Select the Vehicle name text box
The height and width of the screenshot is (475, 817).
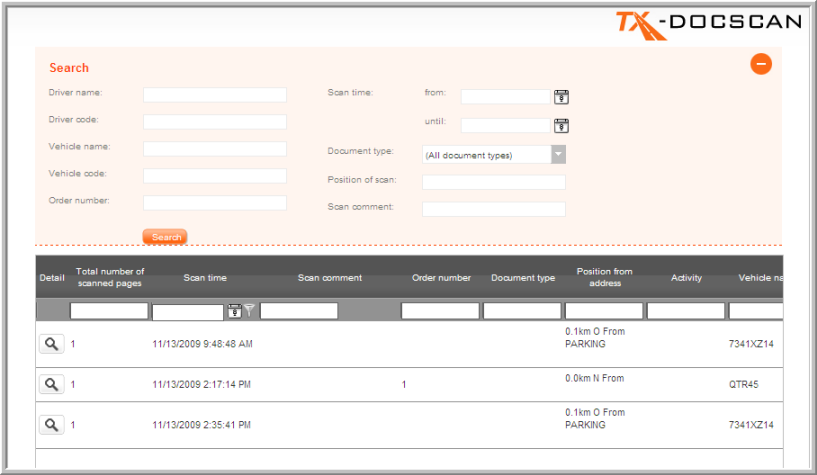[x=215, y=149]
